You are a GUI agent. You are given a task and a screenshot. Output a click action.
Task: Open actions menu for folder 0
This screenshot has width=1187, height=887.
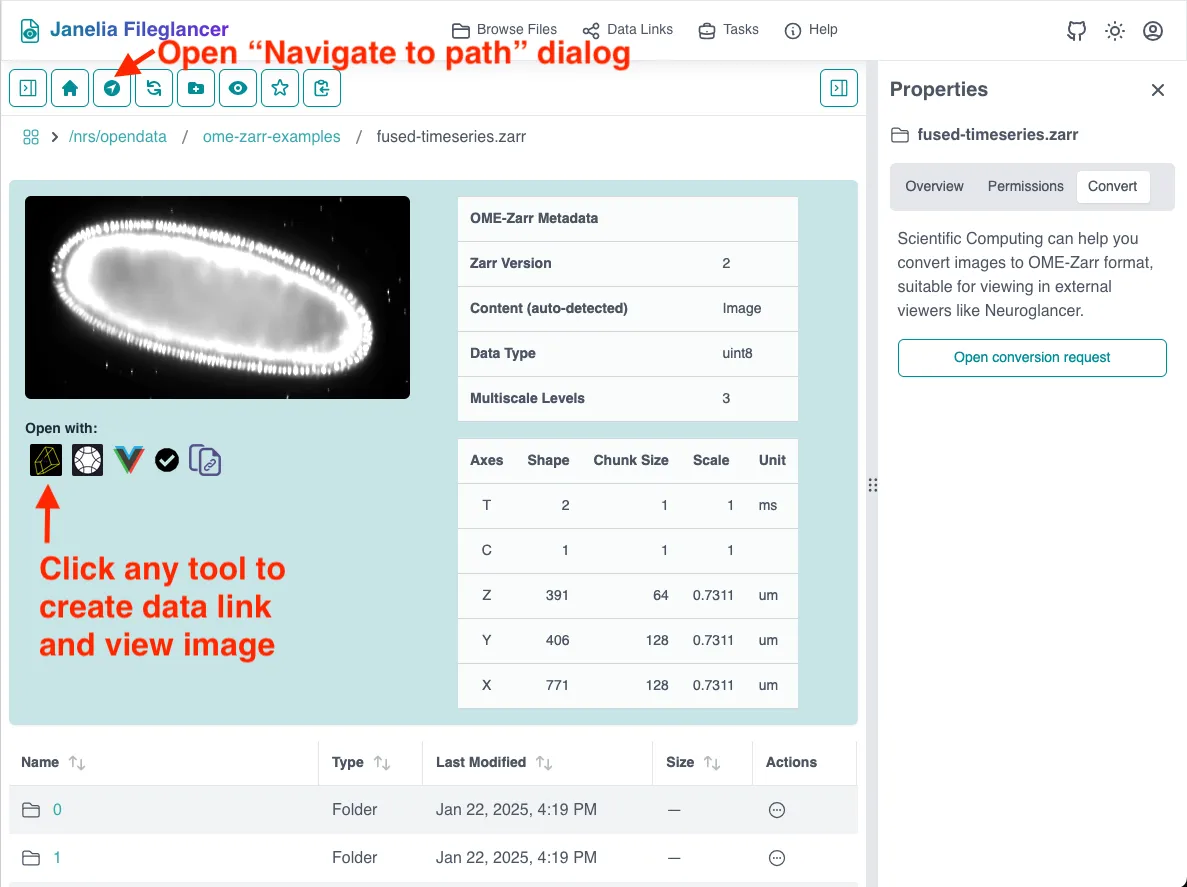(776, 810)
